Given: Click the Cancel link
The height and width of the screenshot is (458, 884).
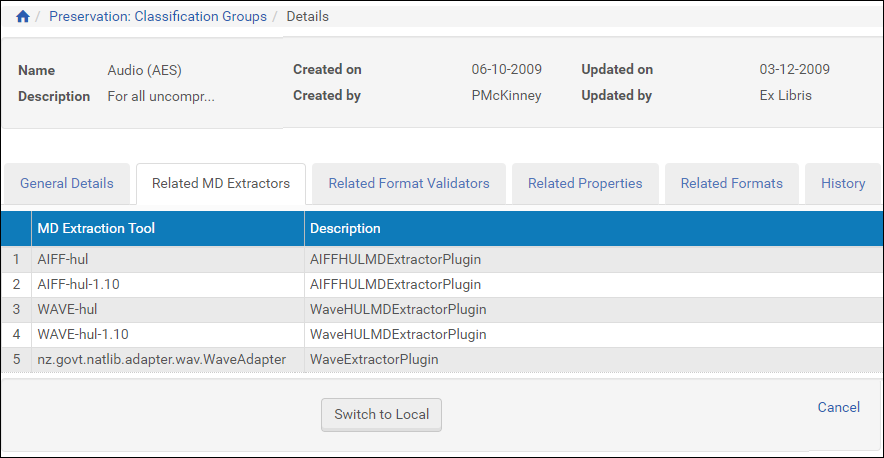Looking at the screenshot, I should pos(838,407).
